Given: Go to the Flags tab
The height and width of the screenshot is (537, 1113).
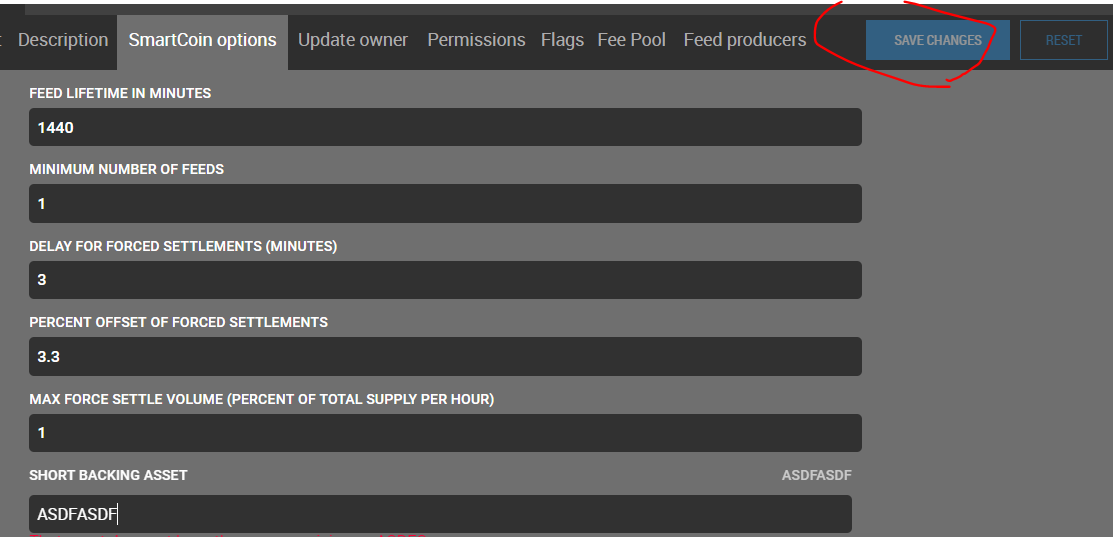Looking at the screenshot, I should click(562, 40).
